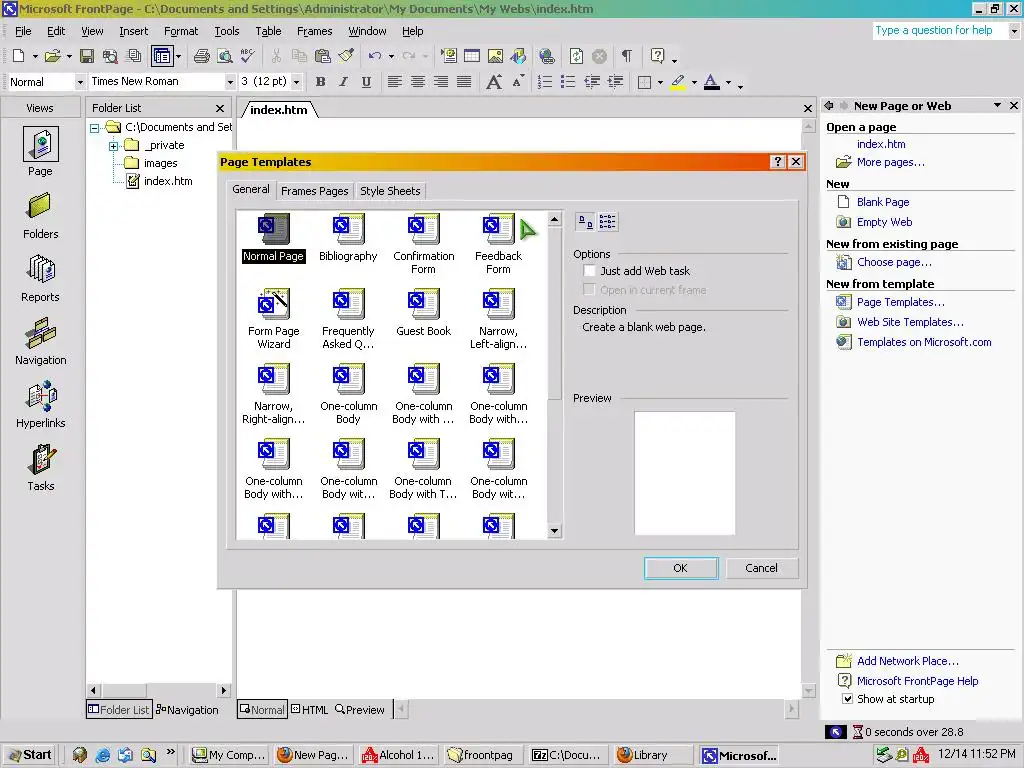Click the highlight color swatch button

coord(678,82)
